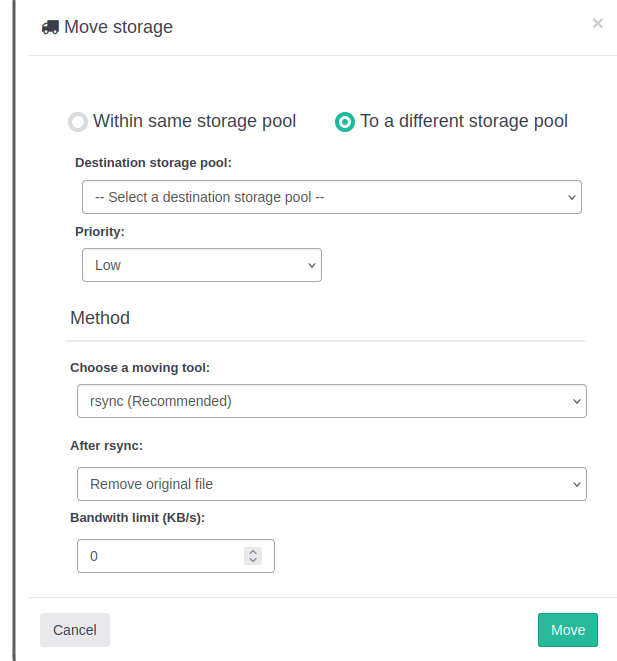The width and height of the screenshot is (617, 661).
Task: Click the truck icon in the dialog header
Action: 50,28
